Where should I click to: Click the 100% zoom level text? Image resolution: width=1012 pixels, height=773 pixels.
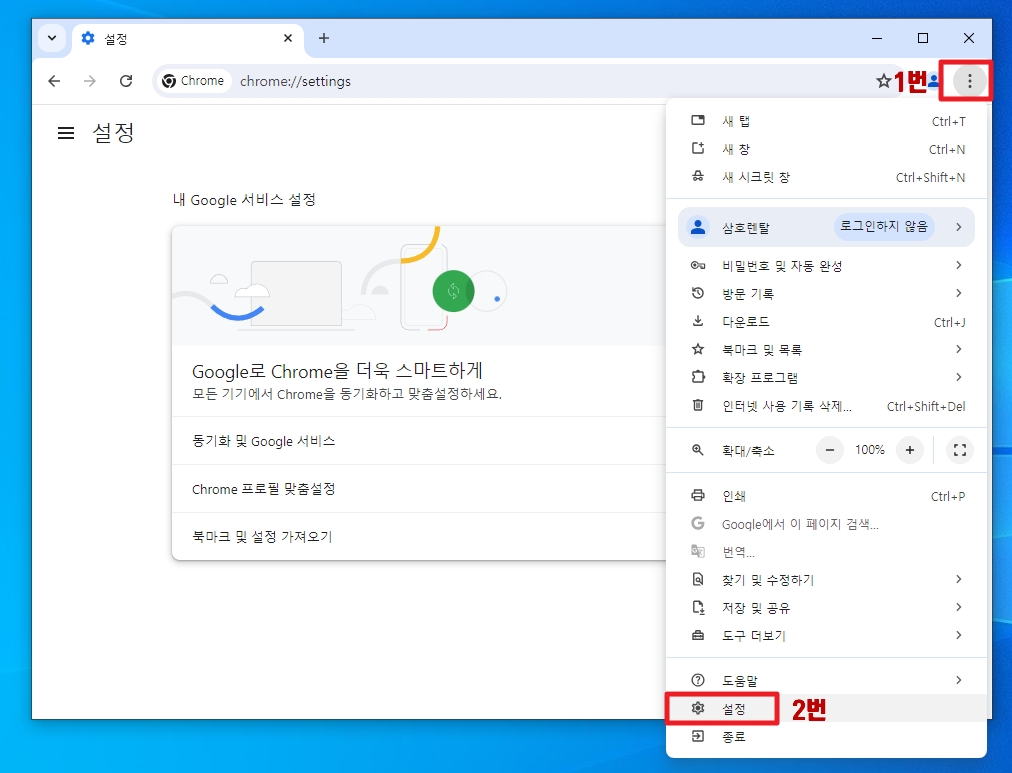pos(869,450)
